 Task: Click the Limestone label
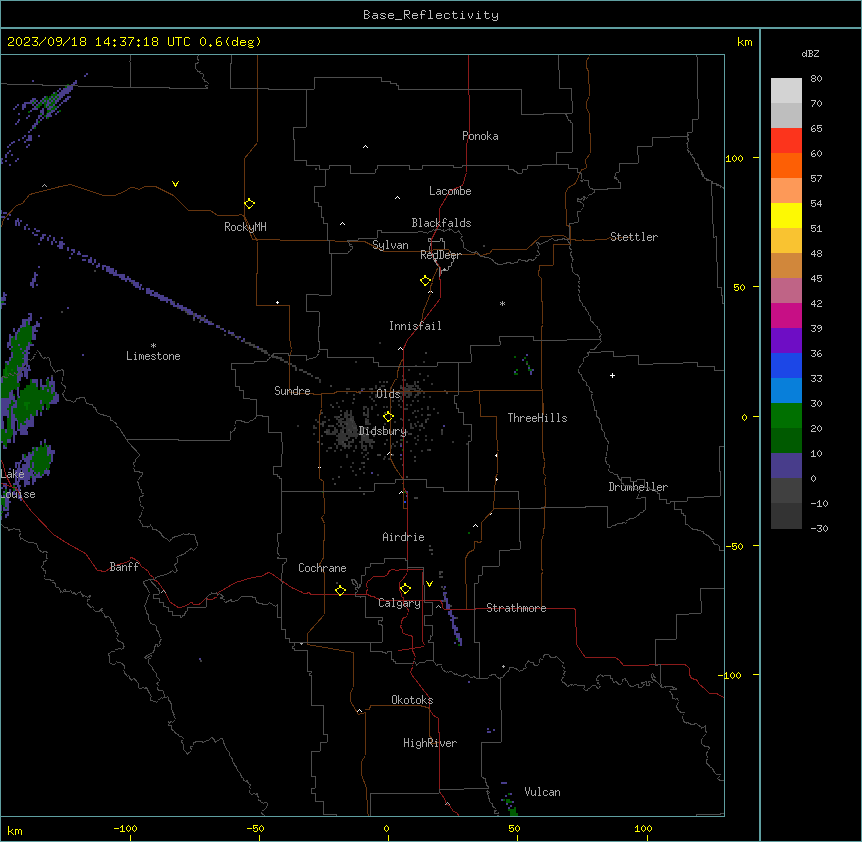(x=153, y=356)
